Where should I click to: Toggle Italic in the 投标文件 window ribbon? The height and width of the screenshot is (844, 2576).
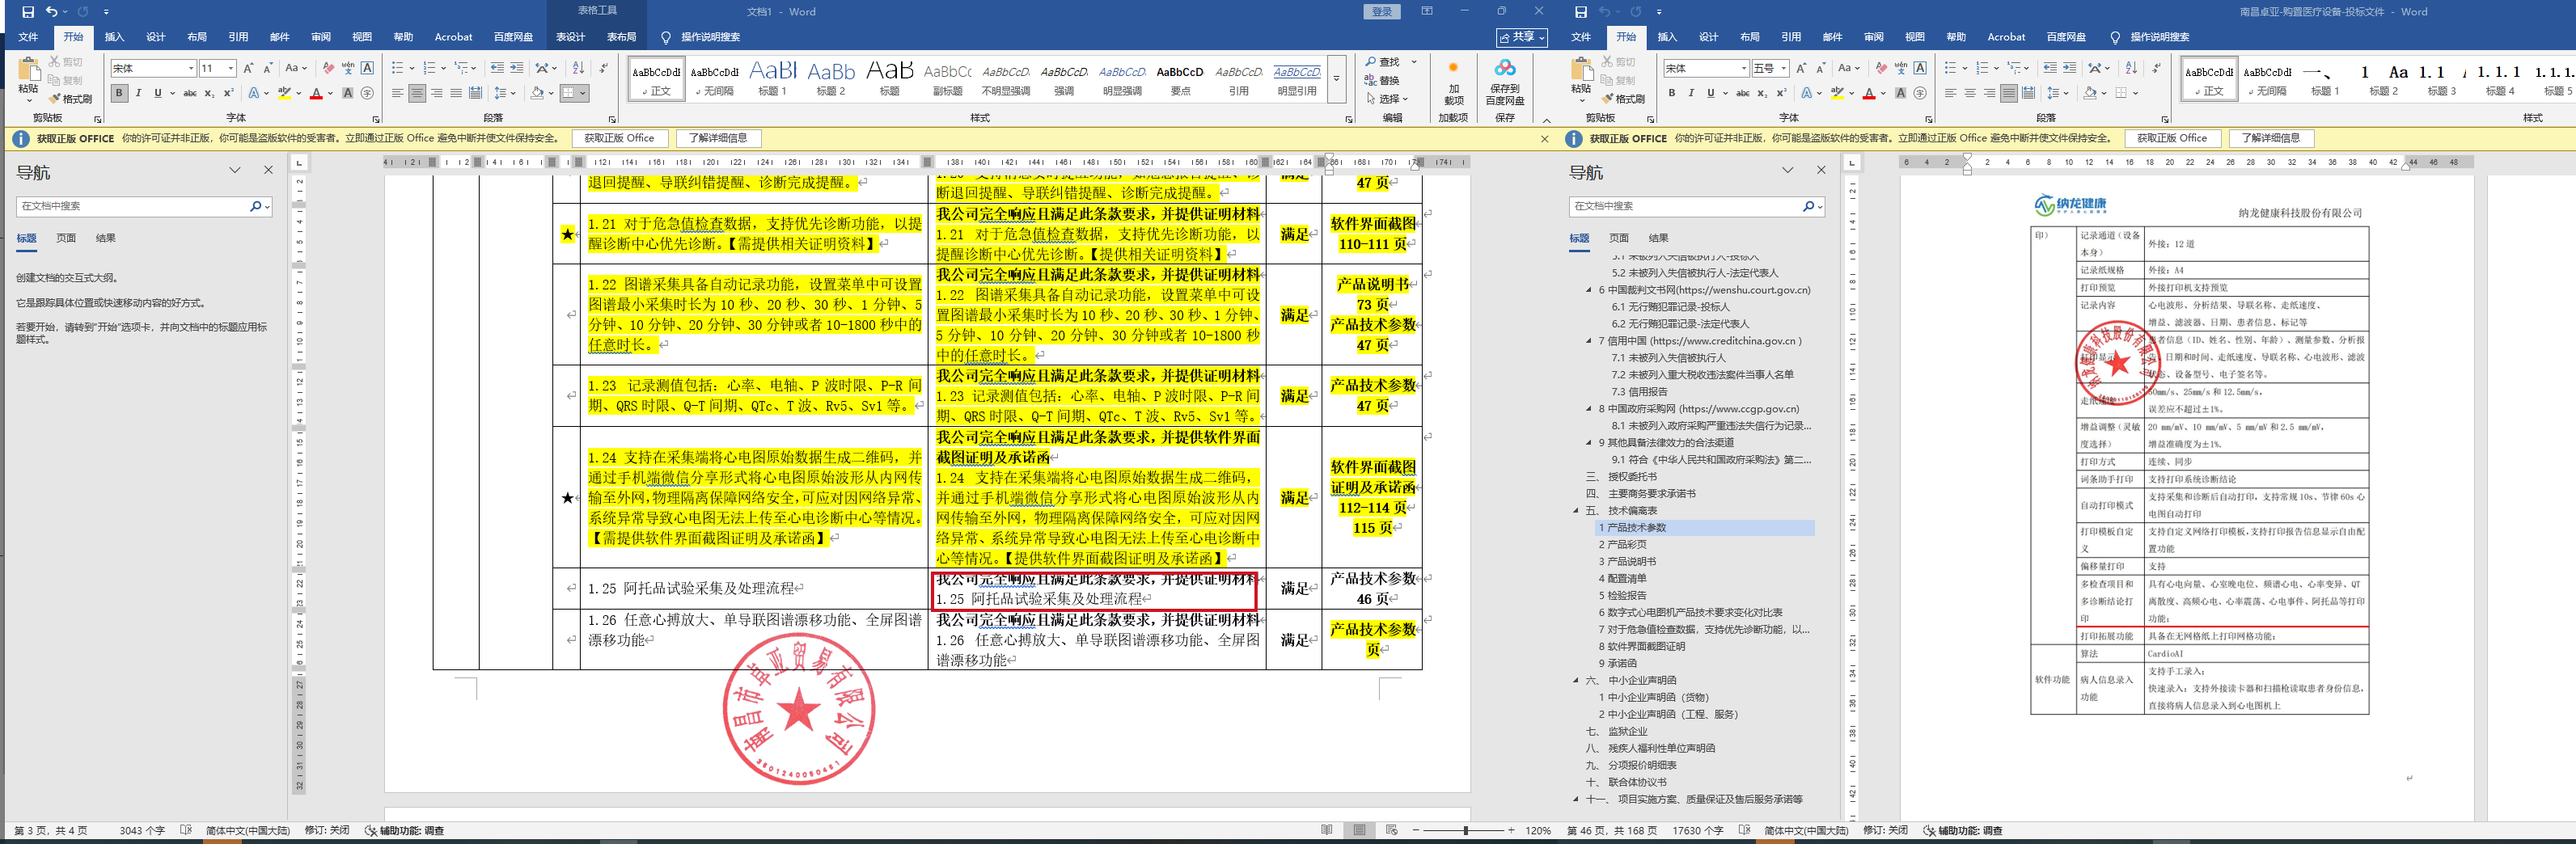[1691, 93]
